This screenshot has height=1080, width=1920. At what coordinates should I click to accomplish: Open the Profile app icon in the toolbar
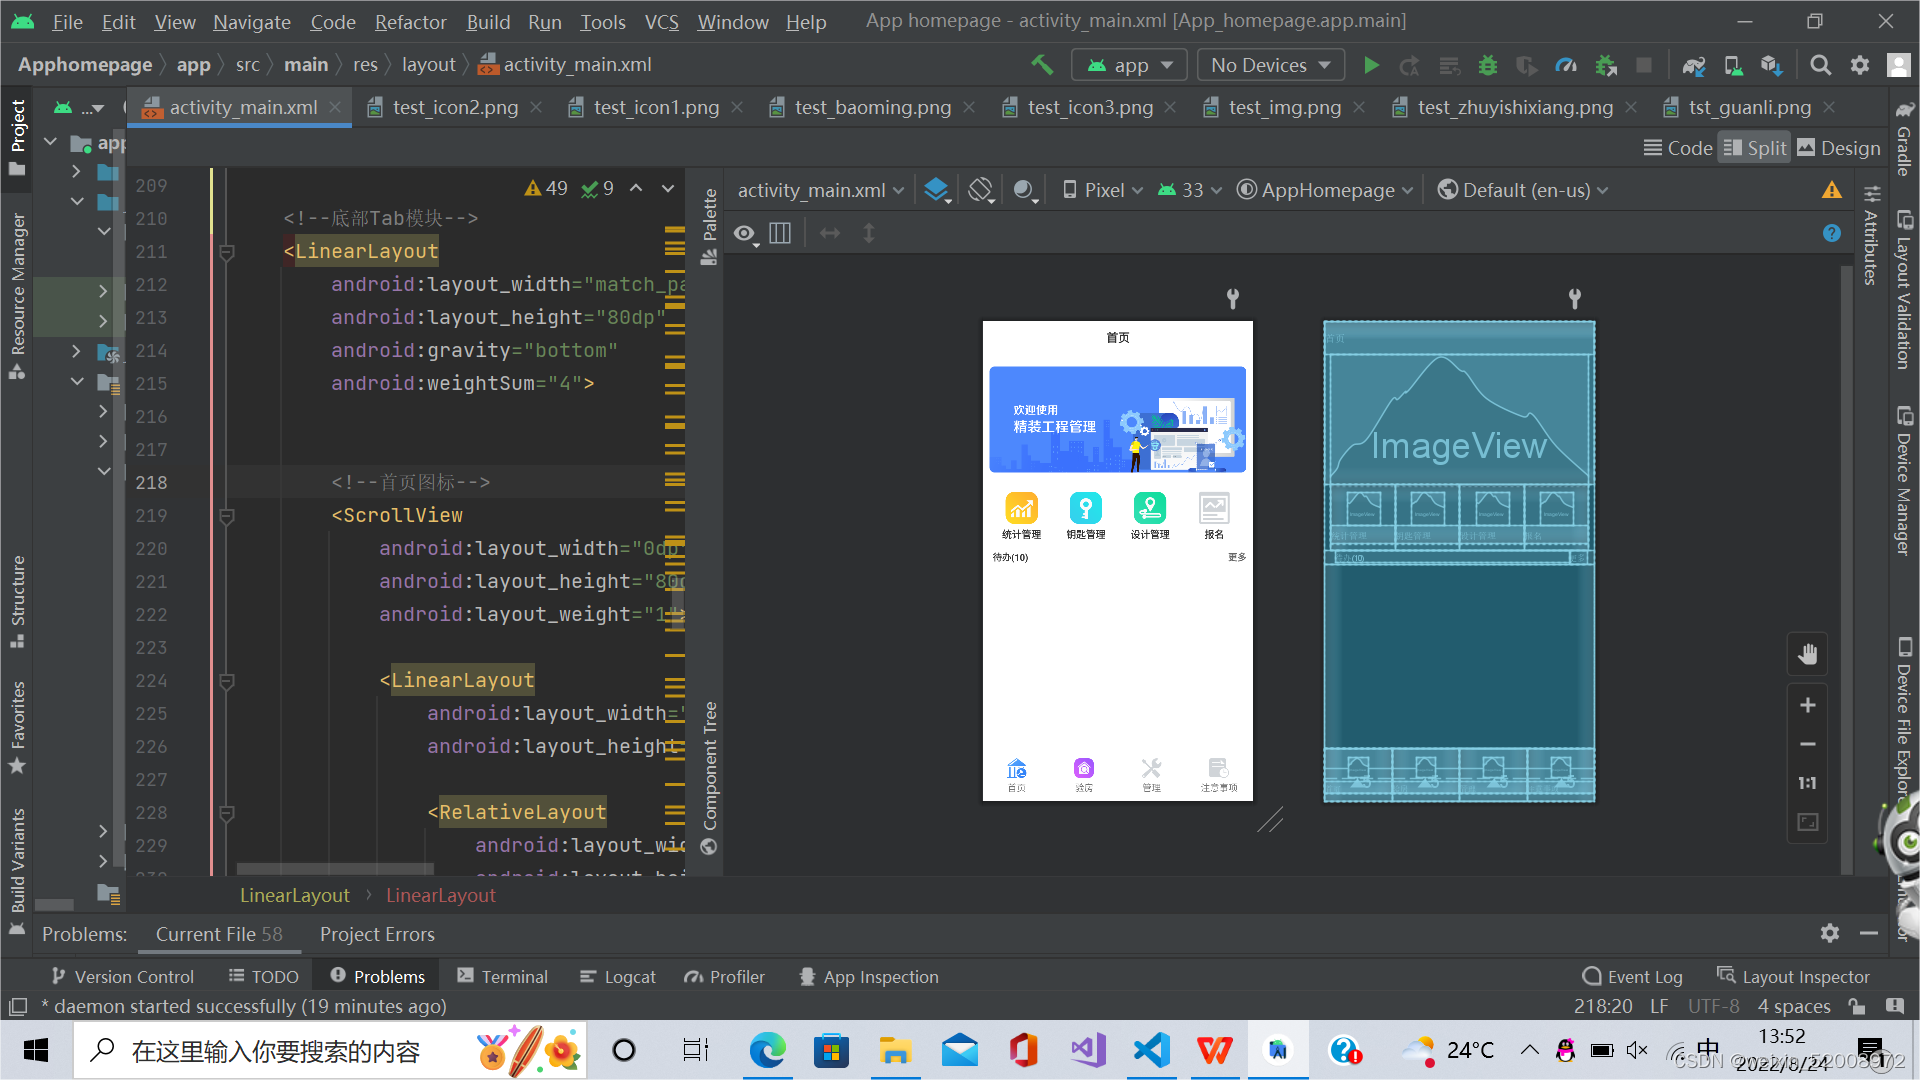[1566, 65]
